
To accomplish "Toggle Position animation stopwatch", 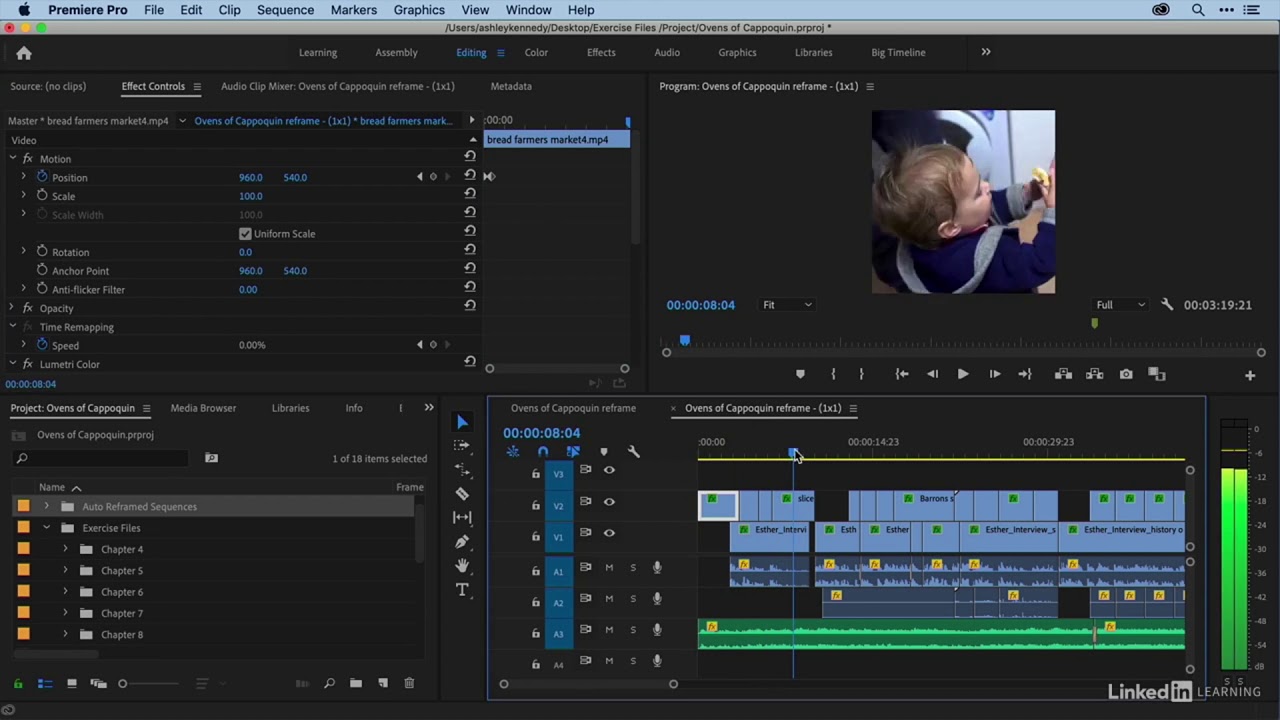I will (42, 177).
